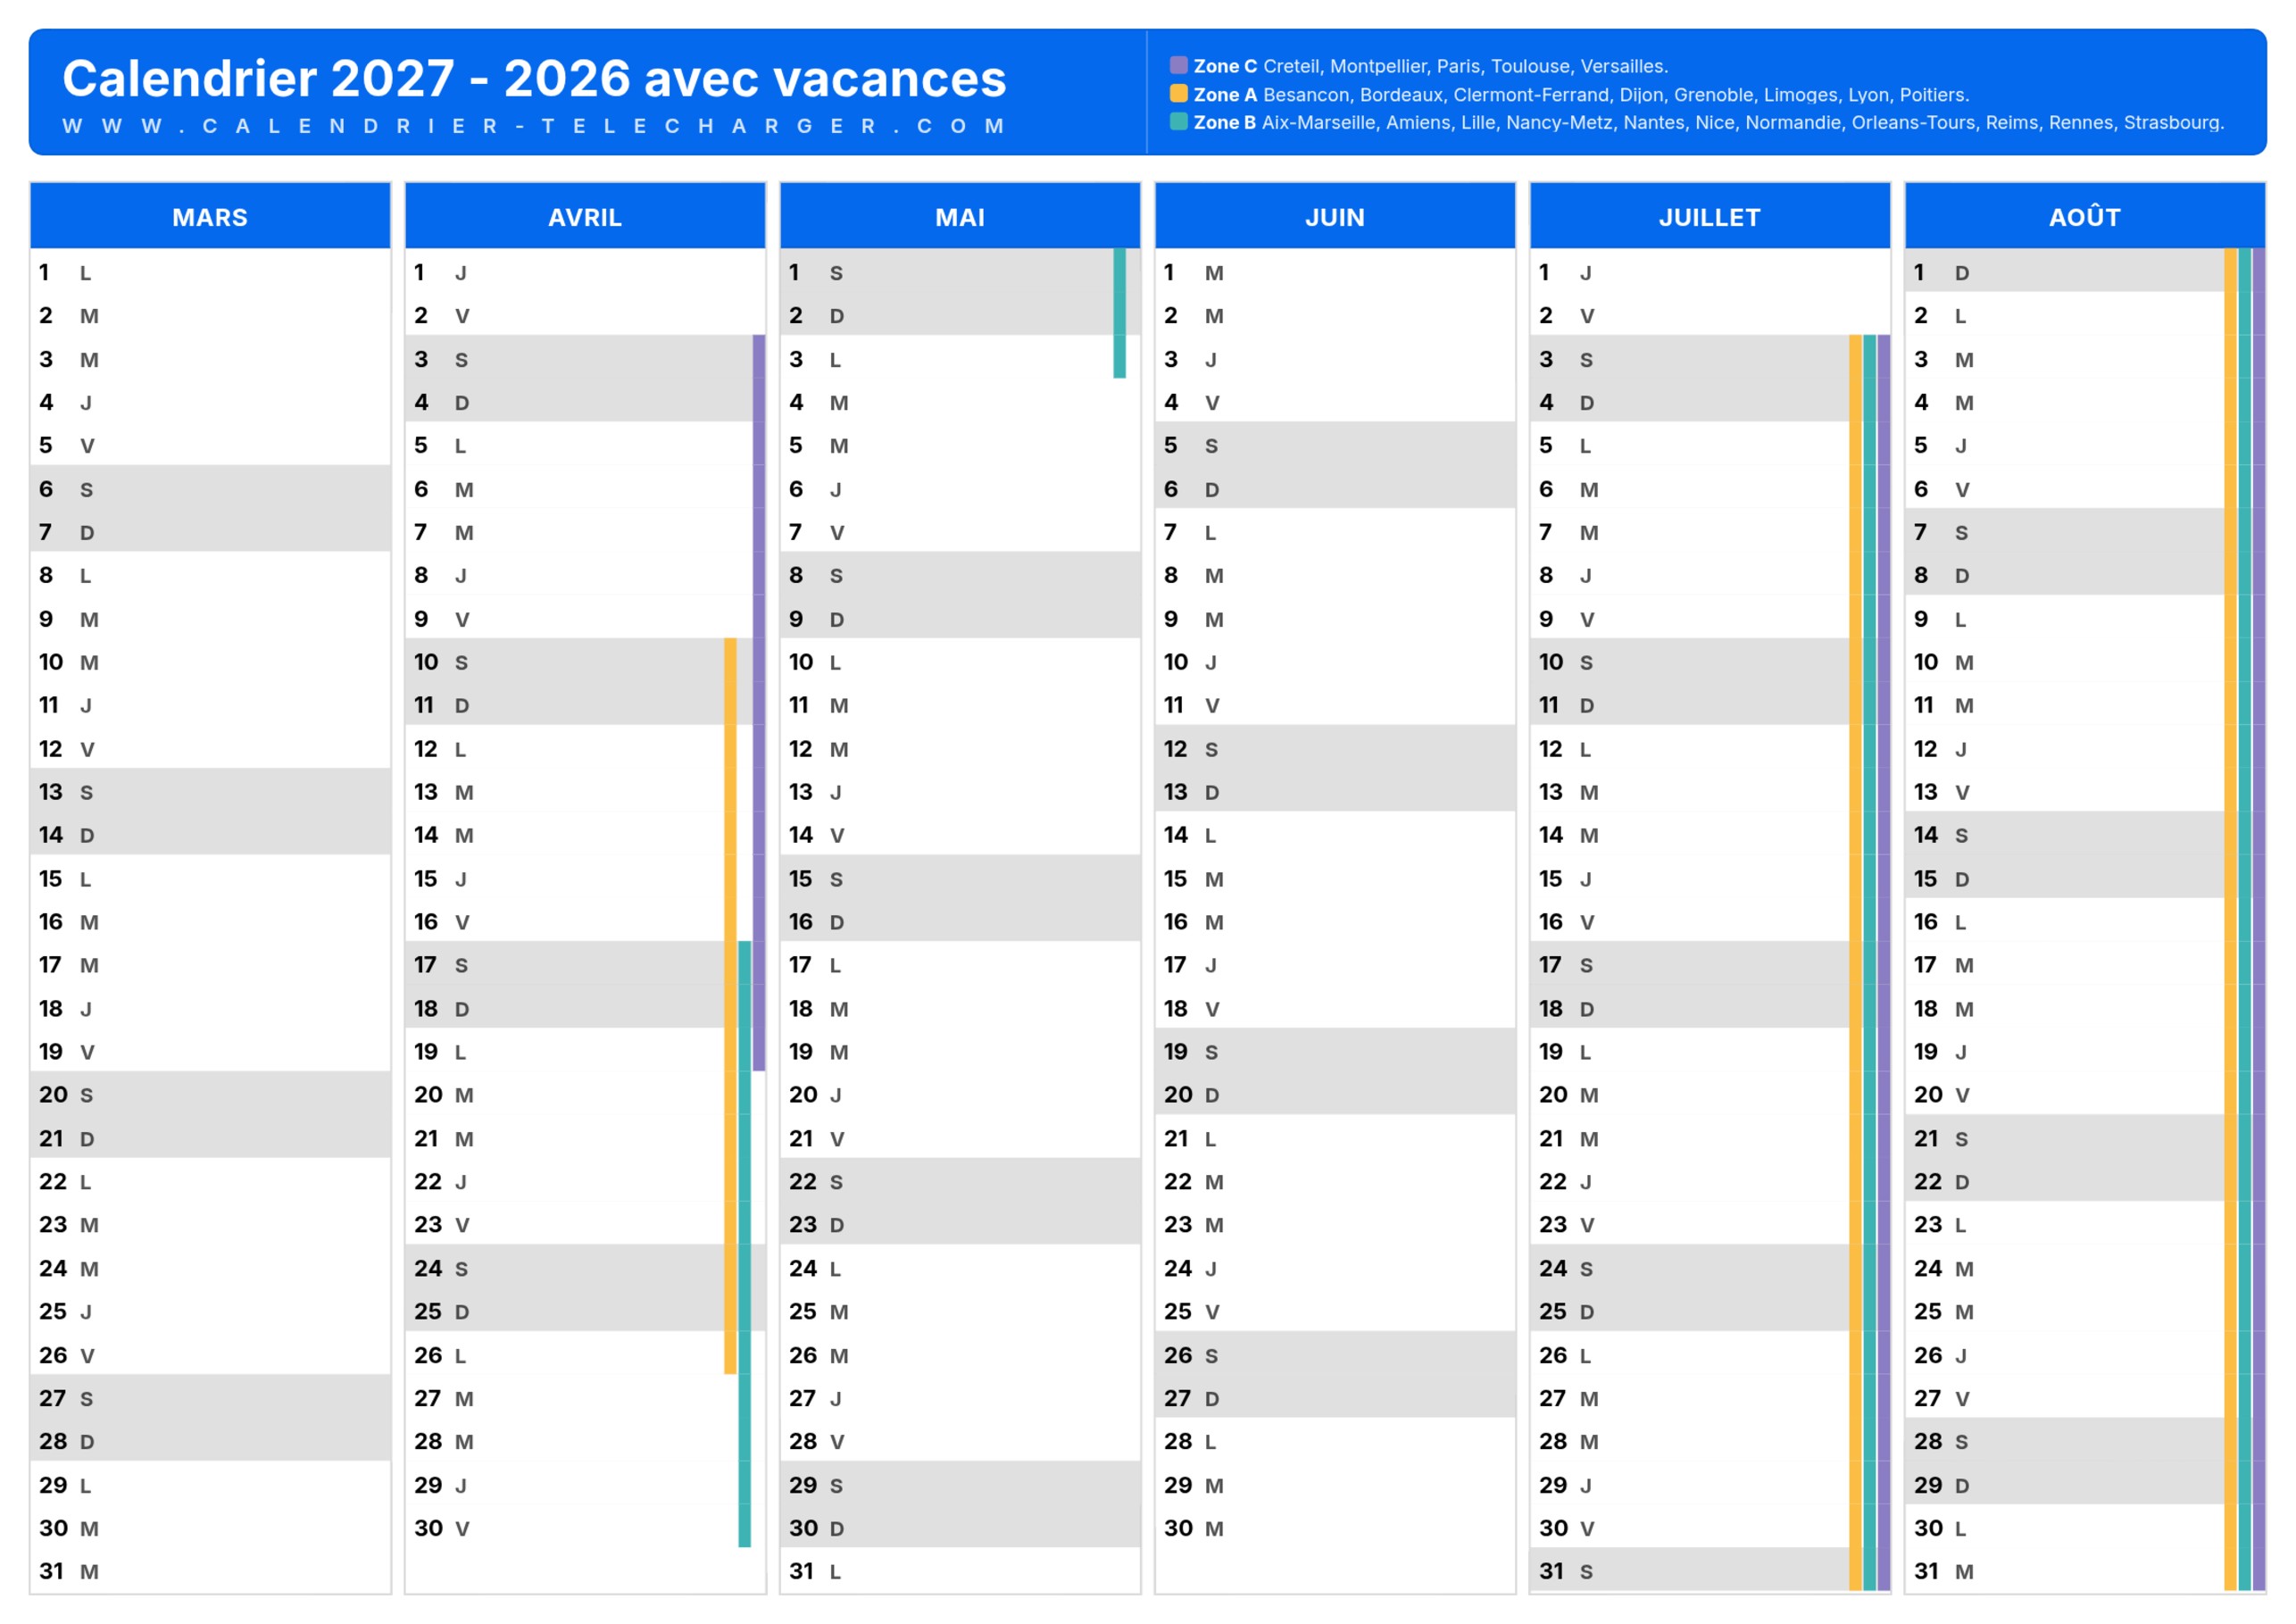The image size is (2296, 1624).
Task: Select day 19 (L) in the AVRIL column
Action: click(x=585, y=1051)
